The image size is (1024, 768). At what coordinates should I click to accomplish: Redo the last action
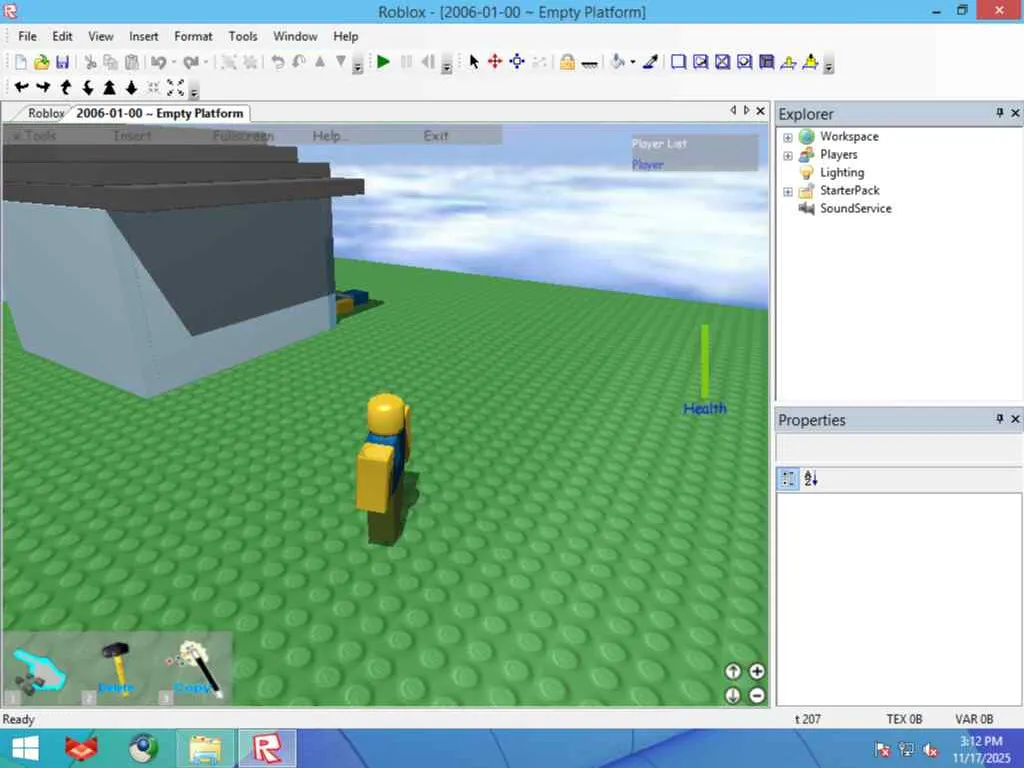coord(191,62)
